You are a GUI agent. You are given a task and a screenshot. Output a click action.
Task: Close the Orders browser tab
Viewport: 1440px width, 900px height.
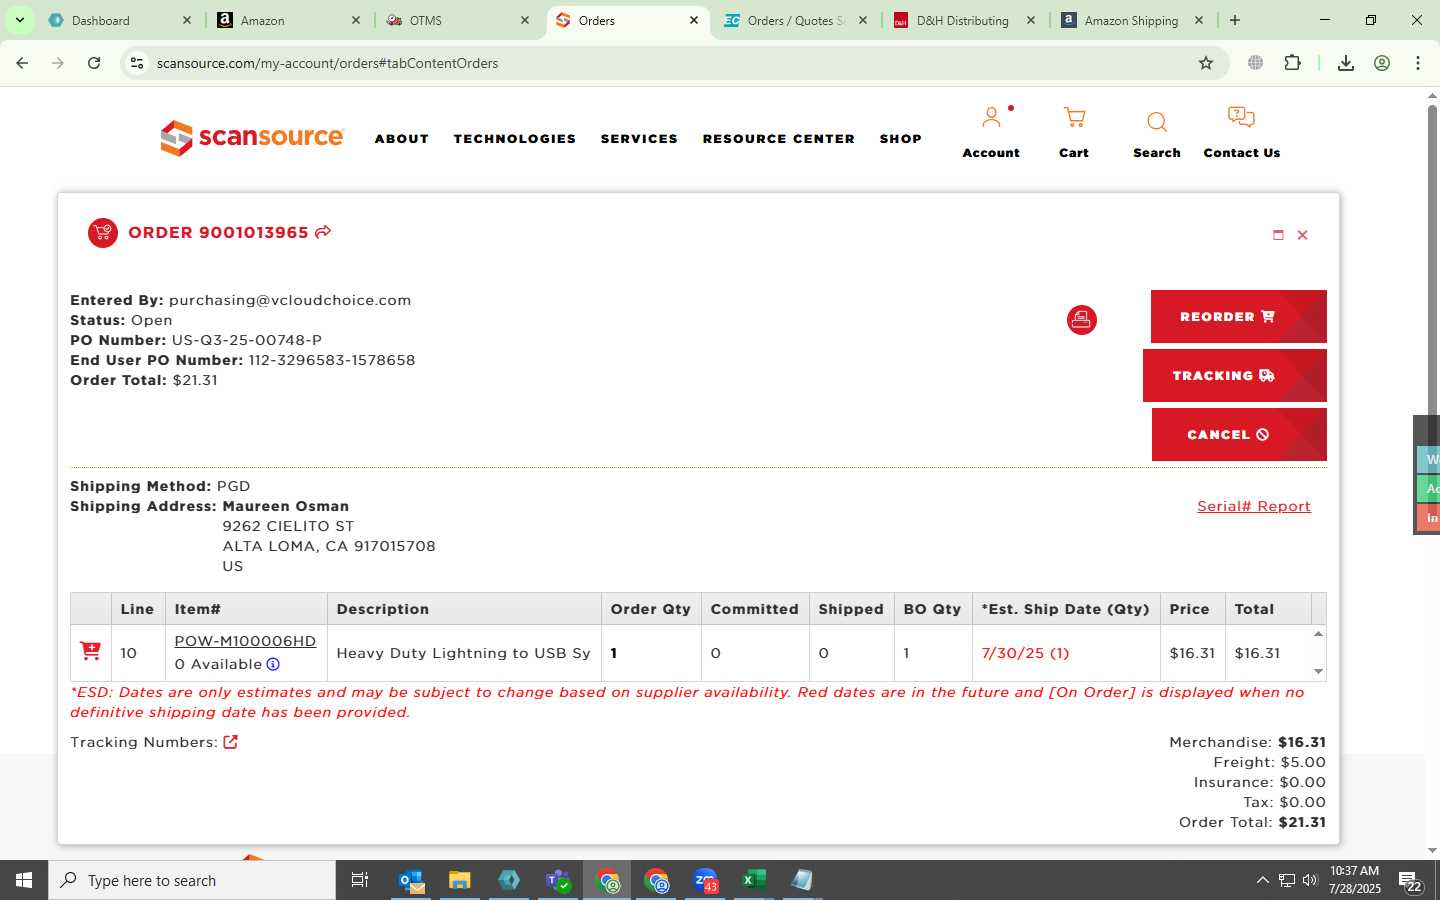coord(694,20)
